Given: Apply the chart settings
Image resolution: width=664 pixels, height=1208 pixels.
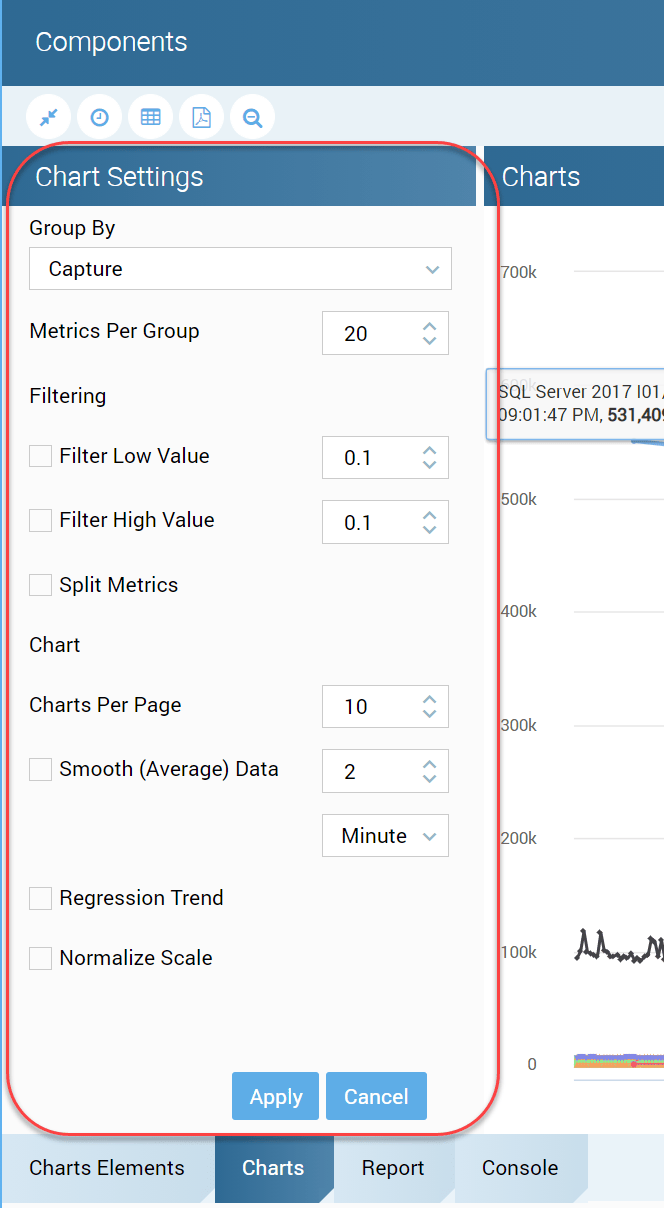Looking at the screenshot, I should tap(275, 1096).
